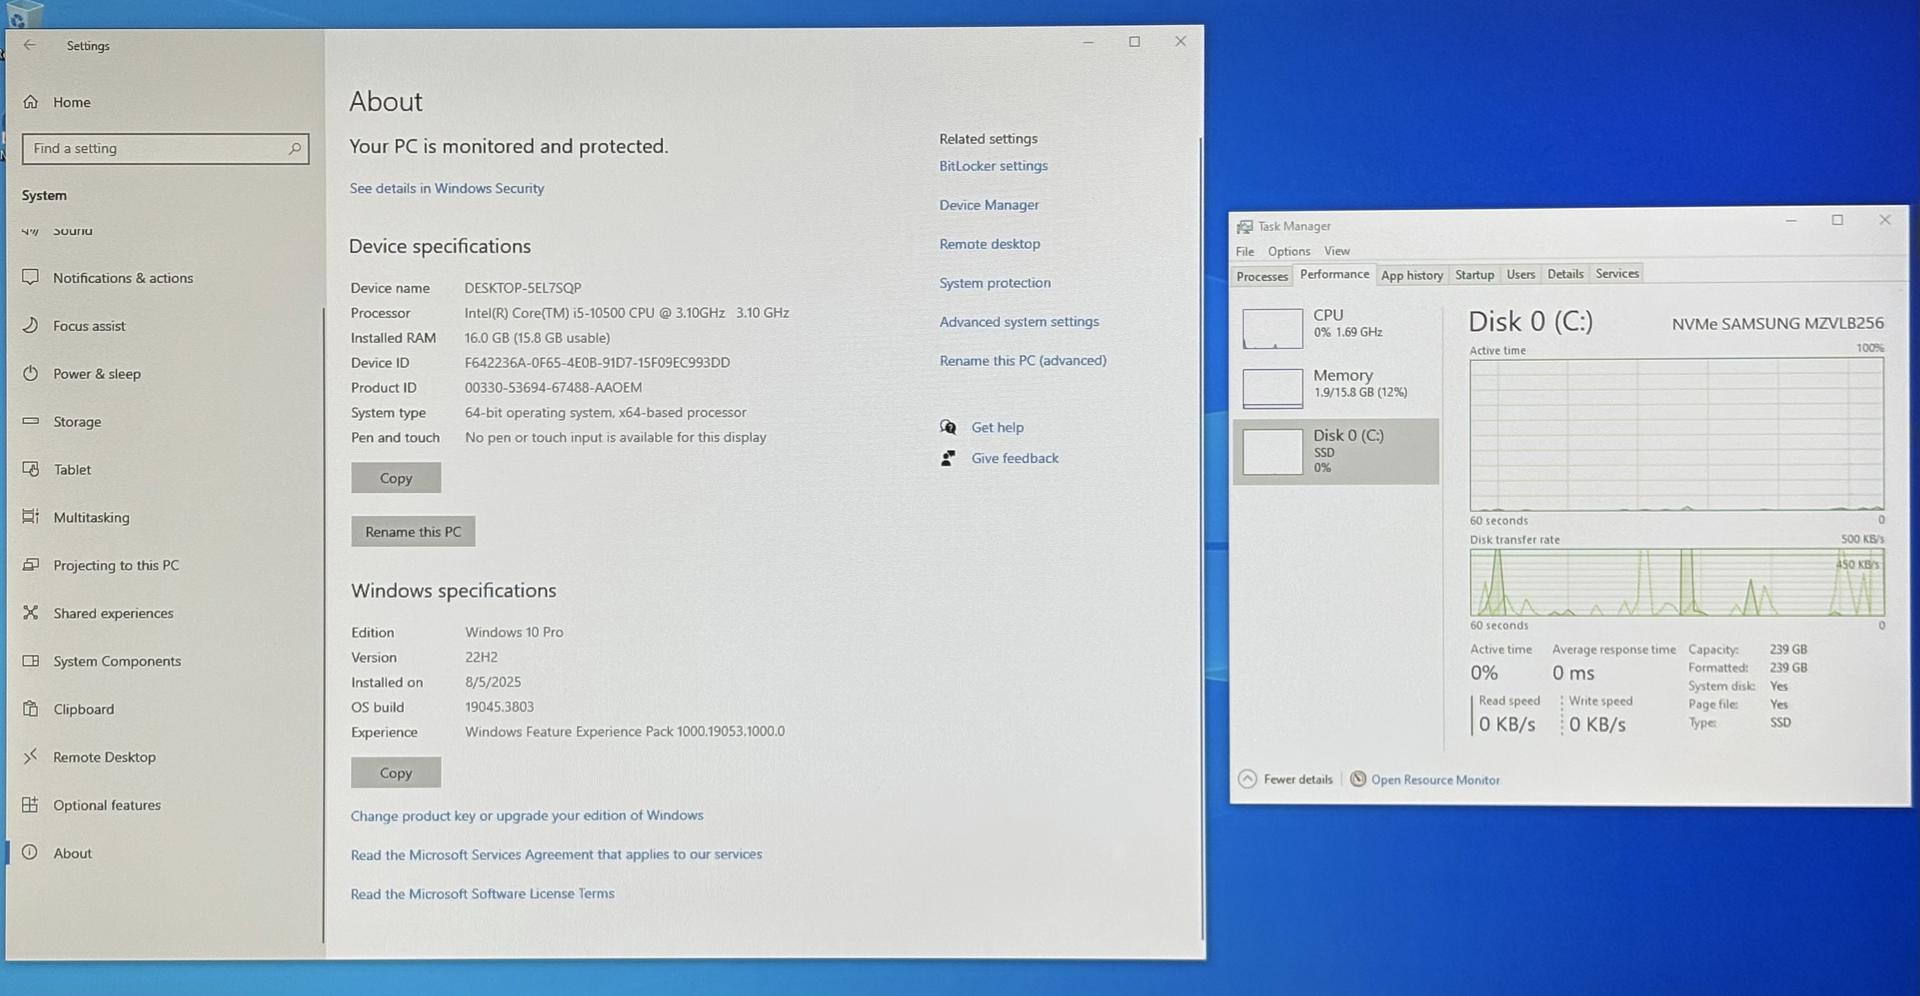The image size is (1920, 996).
Task: Select the Windows 10 Pro edition text
Action: click(x=514, y=633)
